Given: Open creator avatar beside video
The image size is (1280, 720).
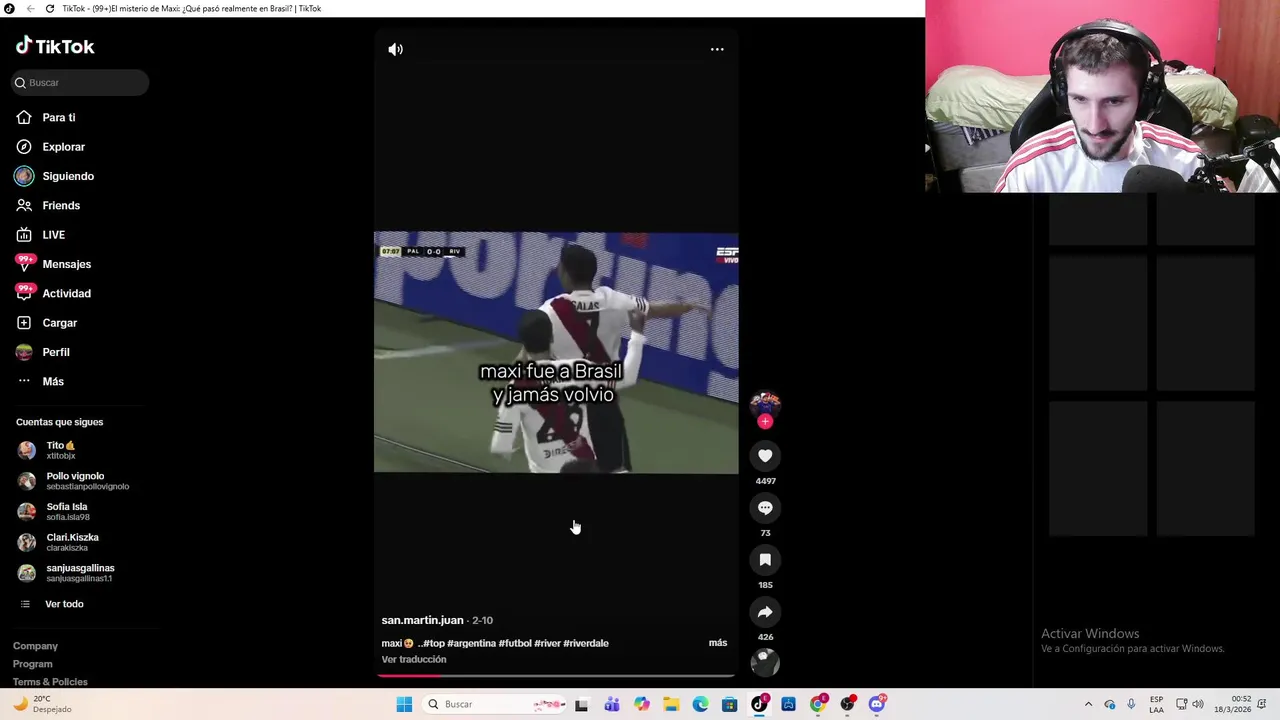Looking at the screenshot, I should click(765, 403).
